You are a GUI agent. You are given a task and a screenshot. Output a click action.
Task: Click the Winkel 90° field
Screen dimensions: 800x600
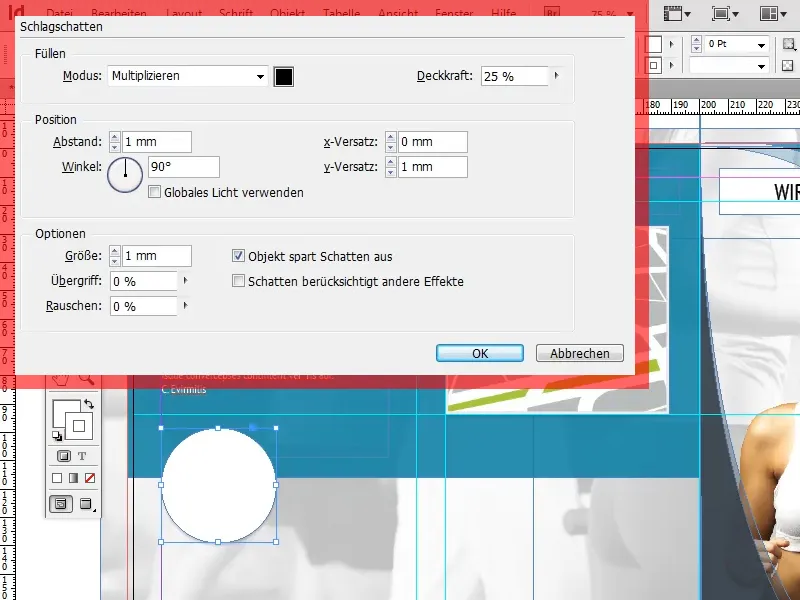[x=184, y=167]
